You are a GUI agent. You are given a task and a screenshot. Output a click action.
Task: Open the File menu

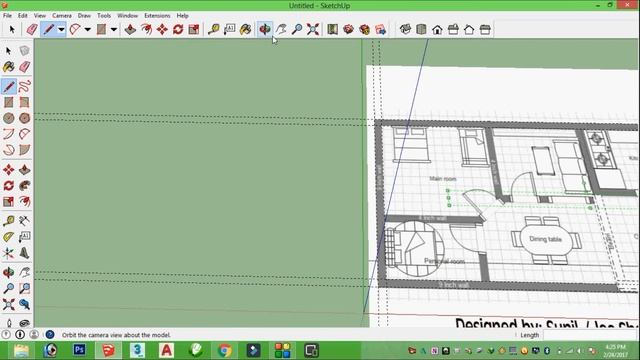click(x=7, y=16)
